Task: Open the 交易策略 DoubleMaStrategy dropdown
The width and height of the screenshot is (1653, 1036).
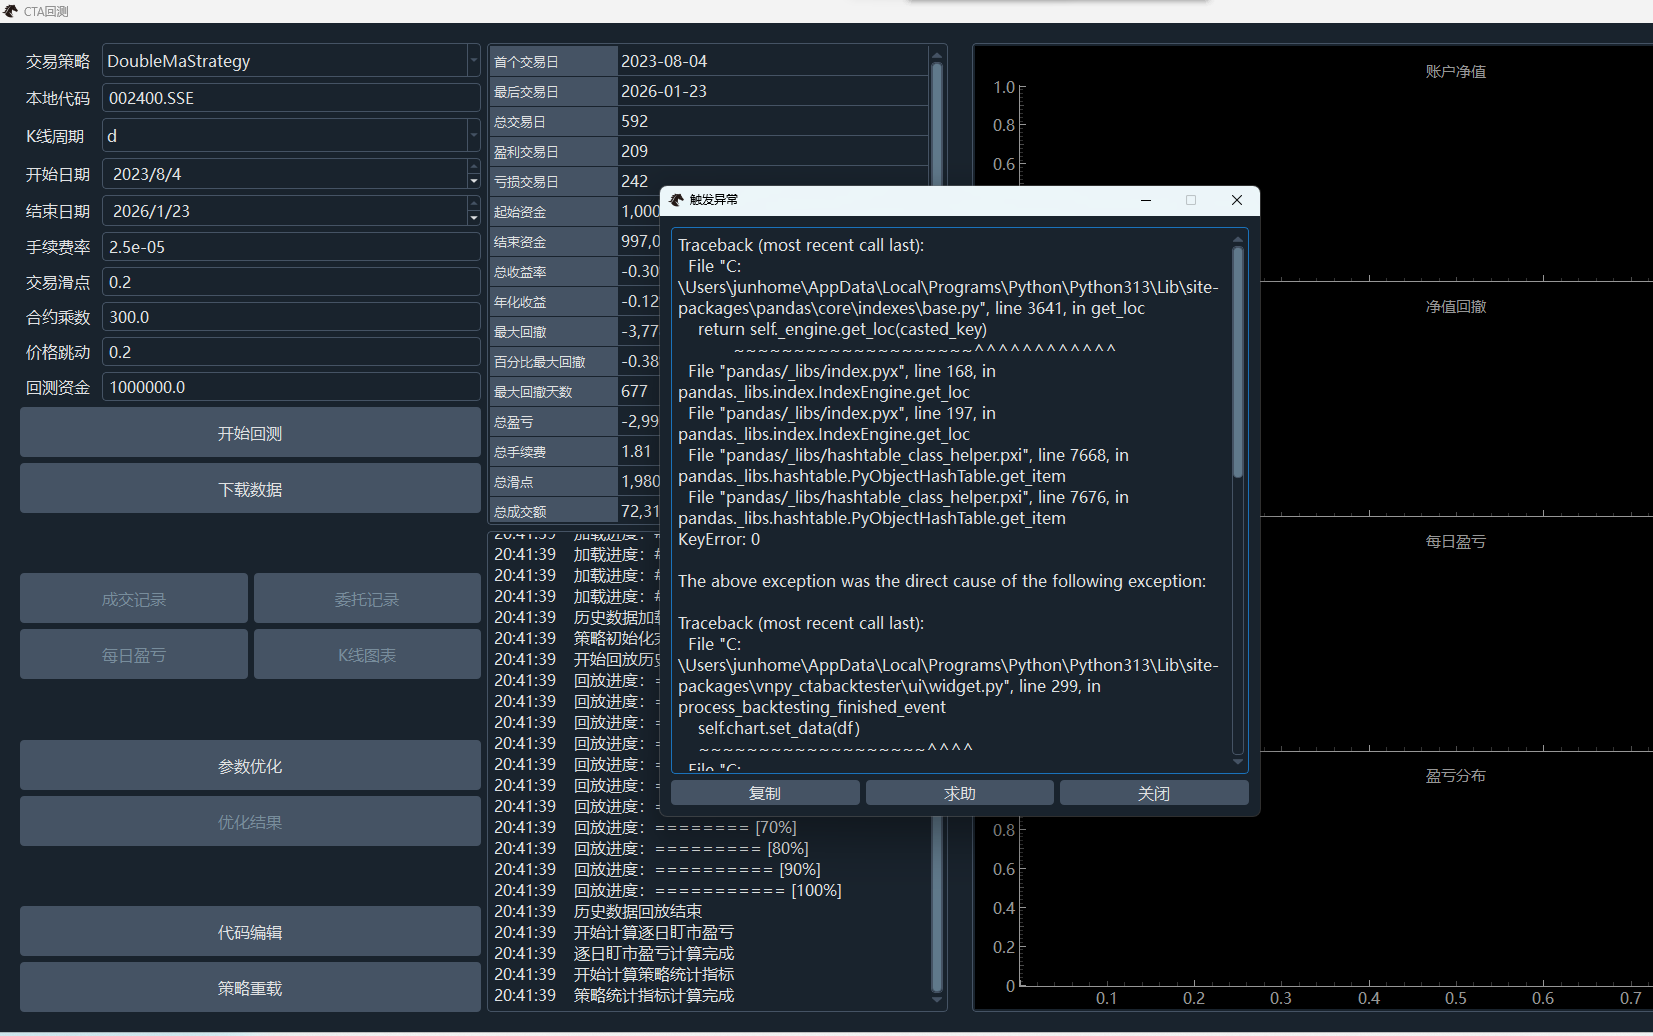Action: (473, 61)
